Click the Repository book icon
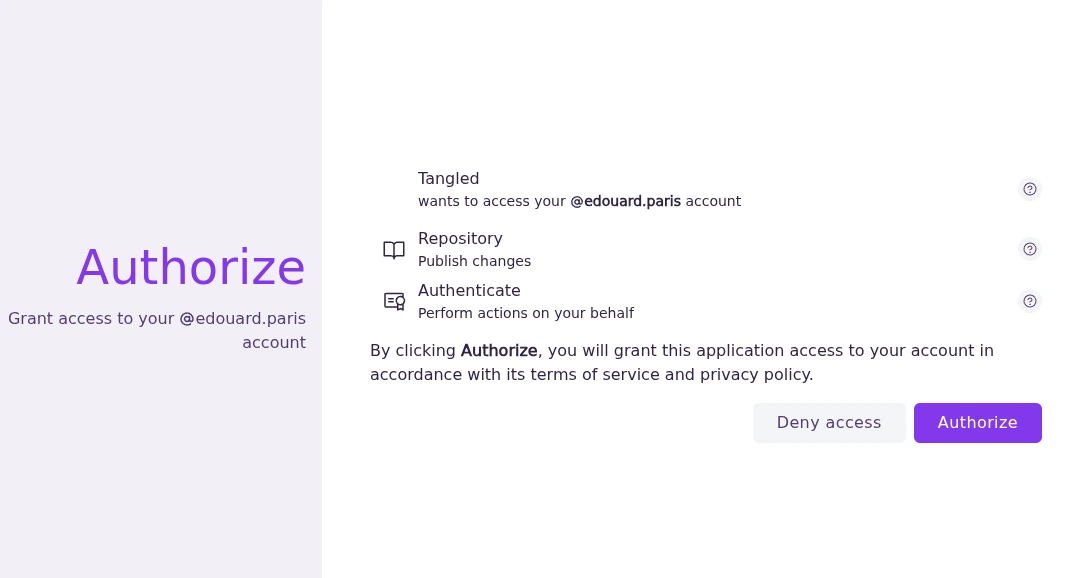The height and width of the screenshot is (578, 1088). click(394, 250)
